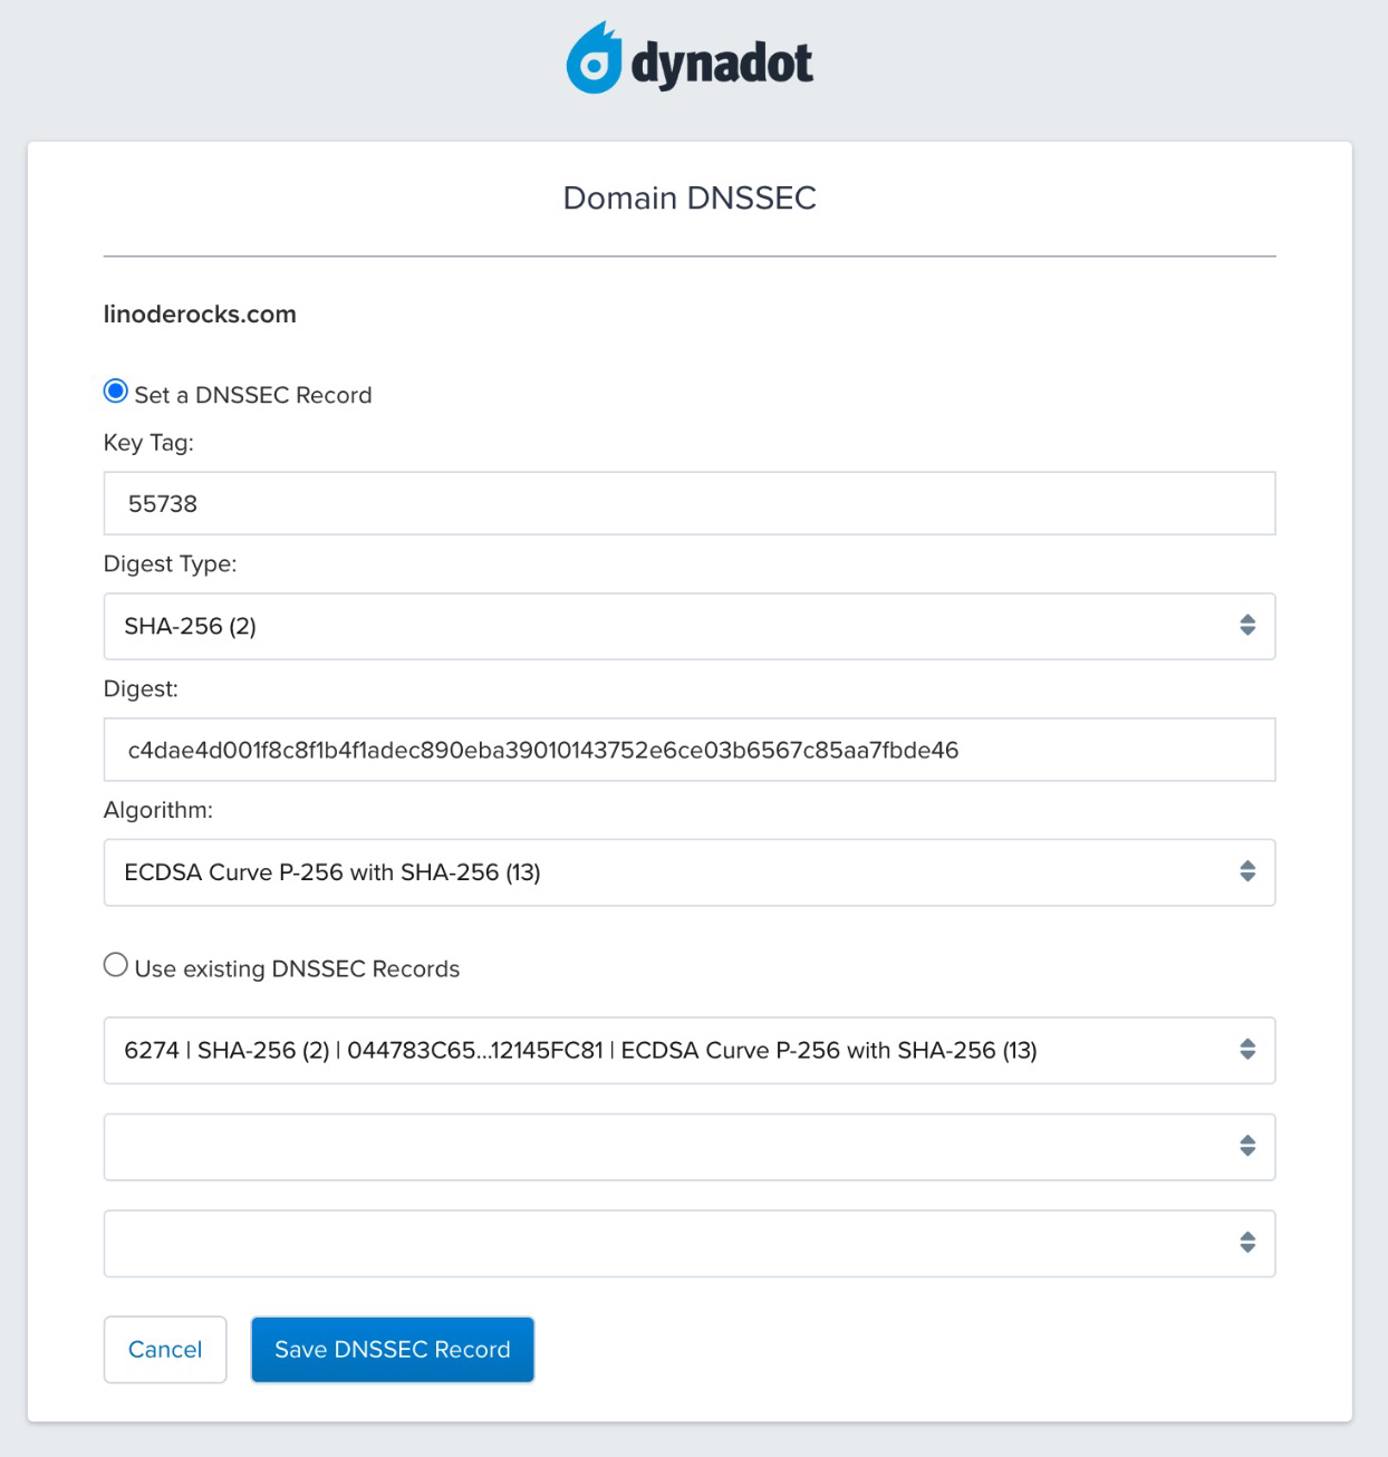
Task: Click the arrows on the first existing record selector
Action: click(1246, 1050)
